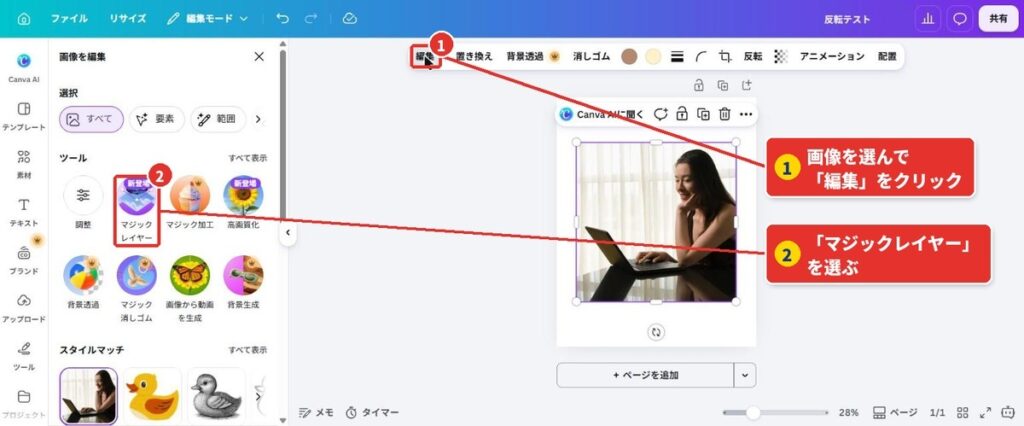This screenshot has height=426, width=1024.
Task: Open the 背景生成 tool
Action: (244, 283)
